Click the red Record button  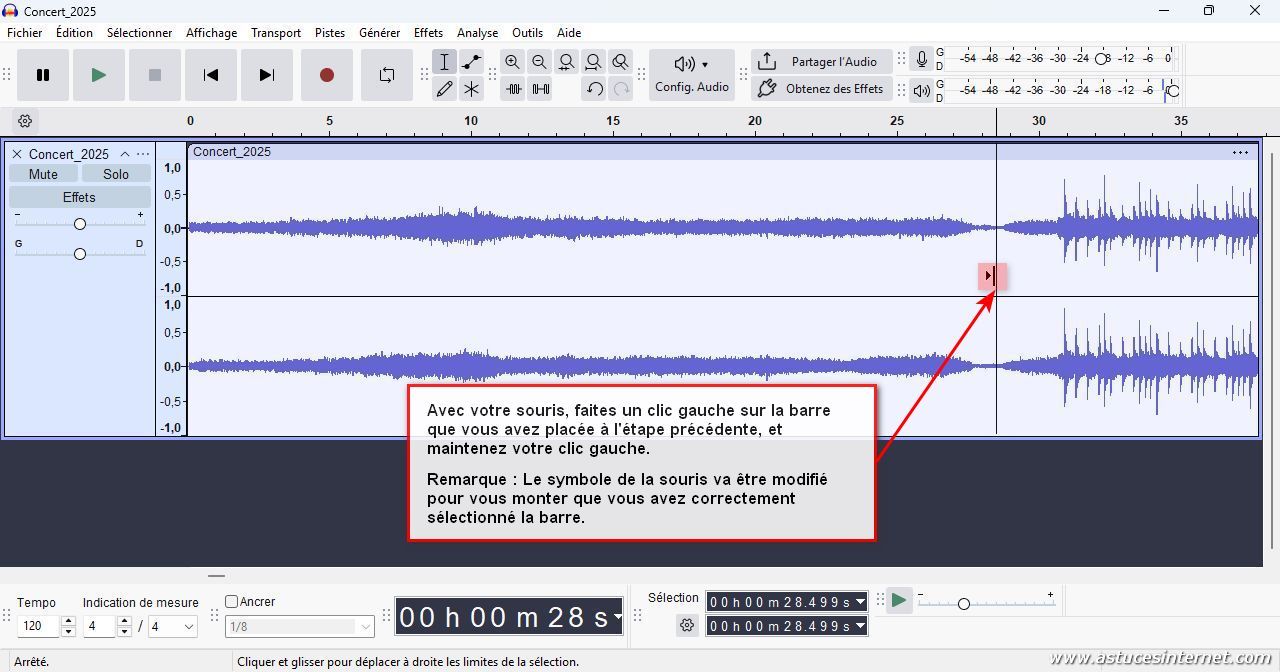pyautogui.click(x=326, y=75)
